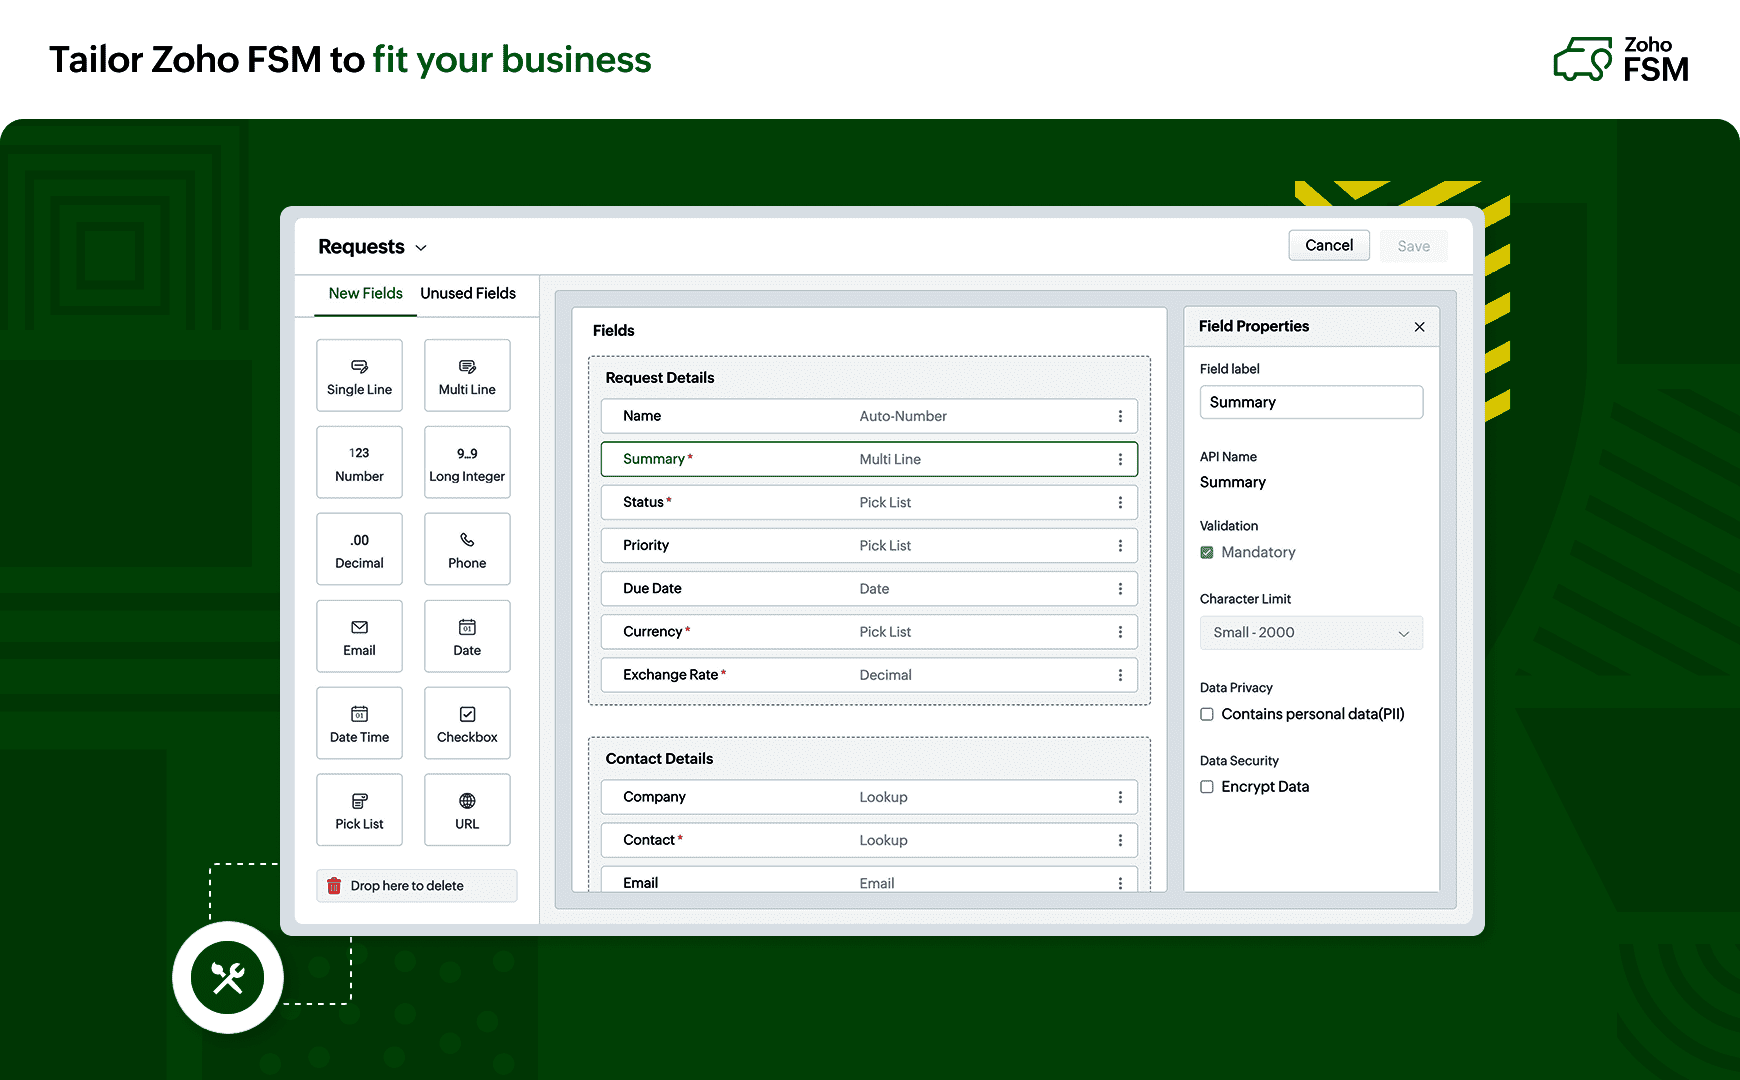Choose the Long Integer field tile

[x=467, y=462]
